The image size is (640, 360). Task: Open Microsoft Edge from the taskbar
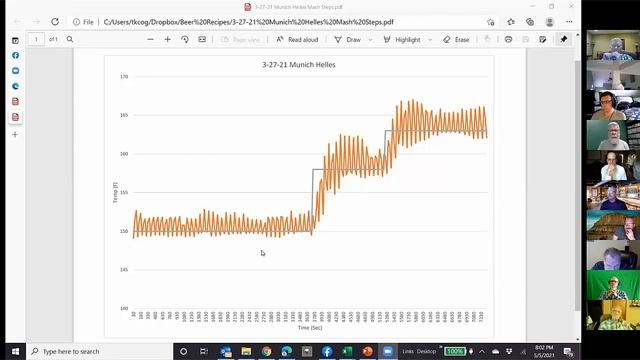(287, 351)
